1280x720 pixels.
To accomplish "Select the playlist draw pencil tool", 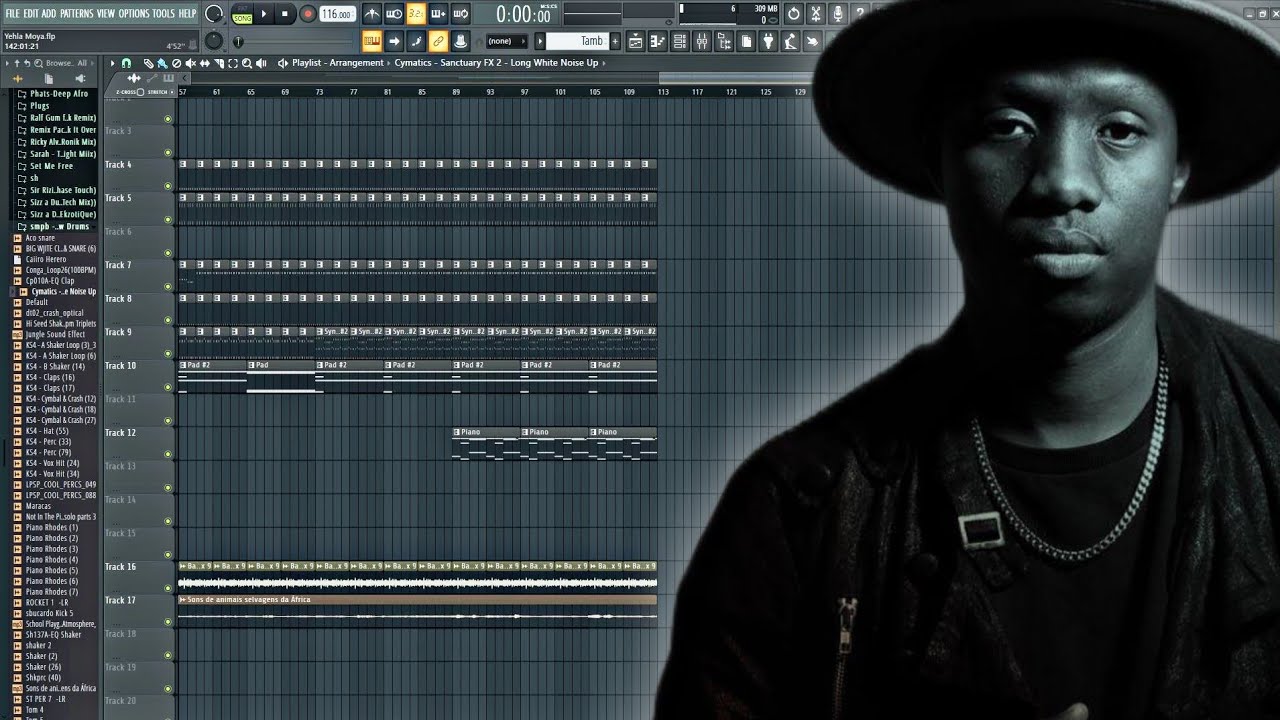I will (x=148, y=63).
